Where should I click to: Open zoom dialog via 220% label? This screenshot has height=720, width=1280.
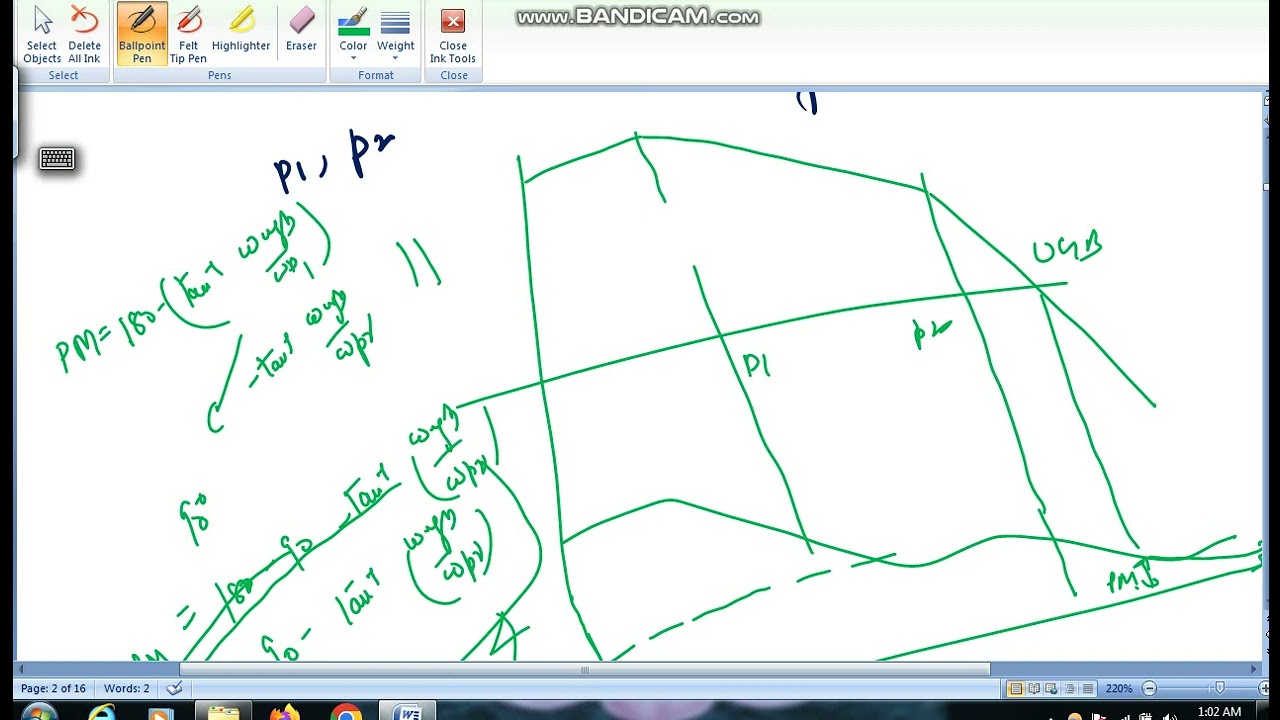(x=1119, y=689)
